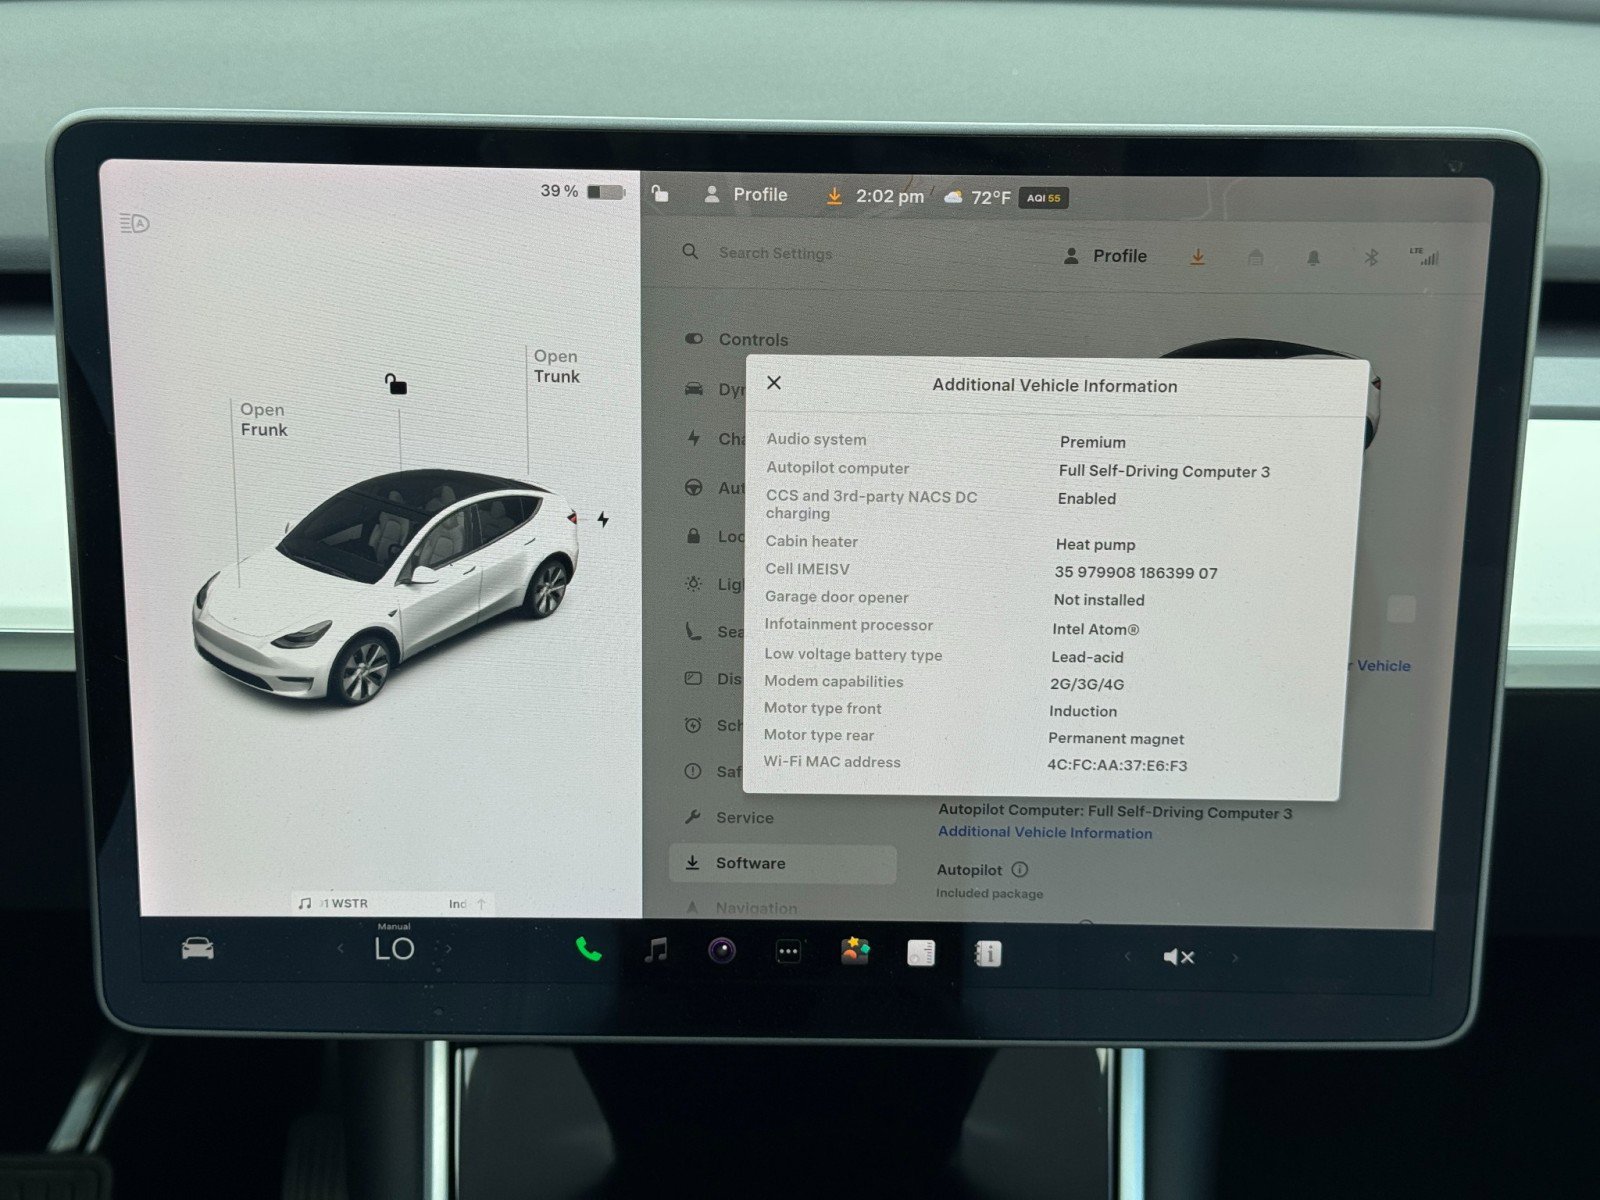The width and height of the screenshot is (1600, 1200).
Task: Tap the left chevron beside the mute icon
Action: click(x=1127, y=956)
